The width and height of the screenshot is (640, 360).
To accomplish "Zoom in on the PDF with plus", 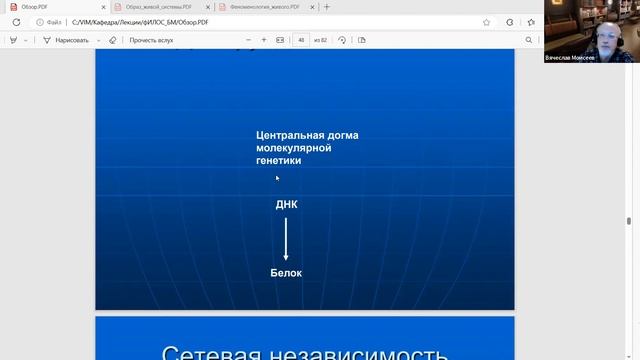I will click(x=264, y=40).
